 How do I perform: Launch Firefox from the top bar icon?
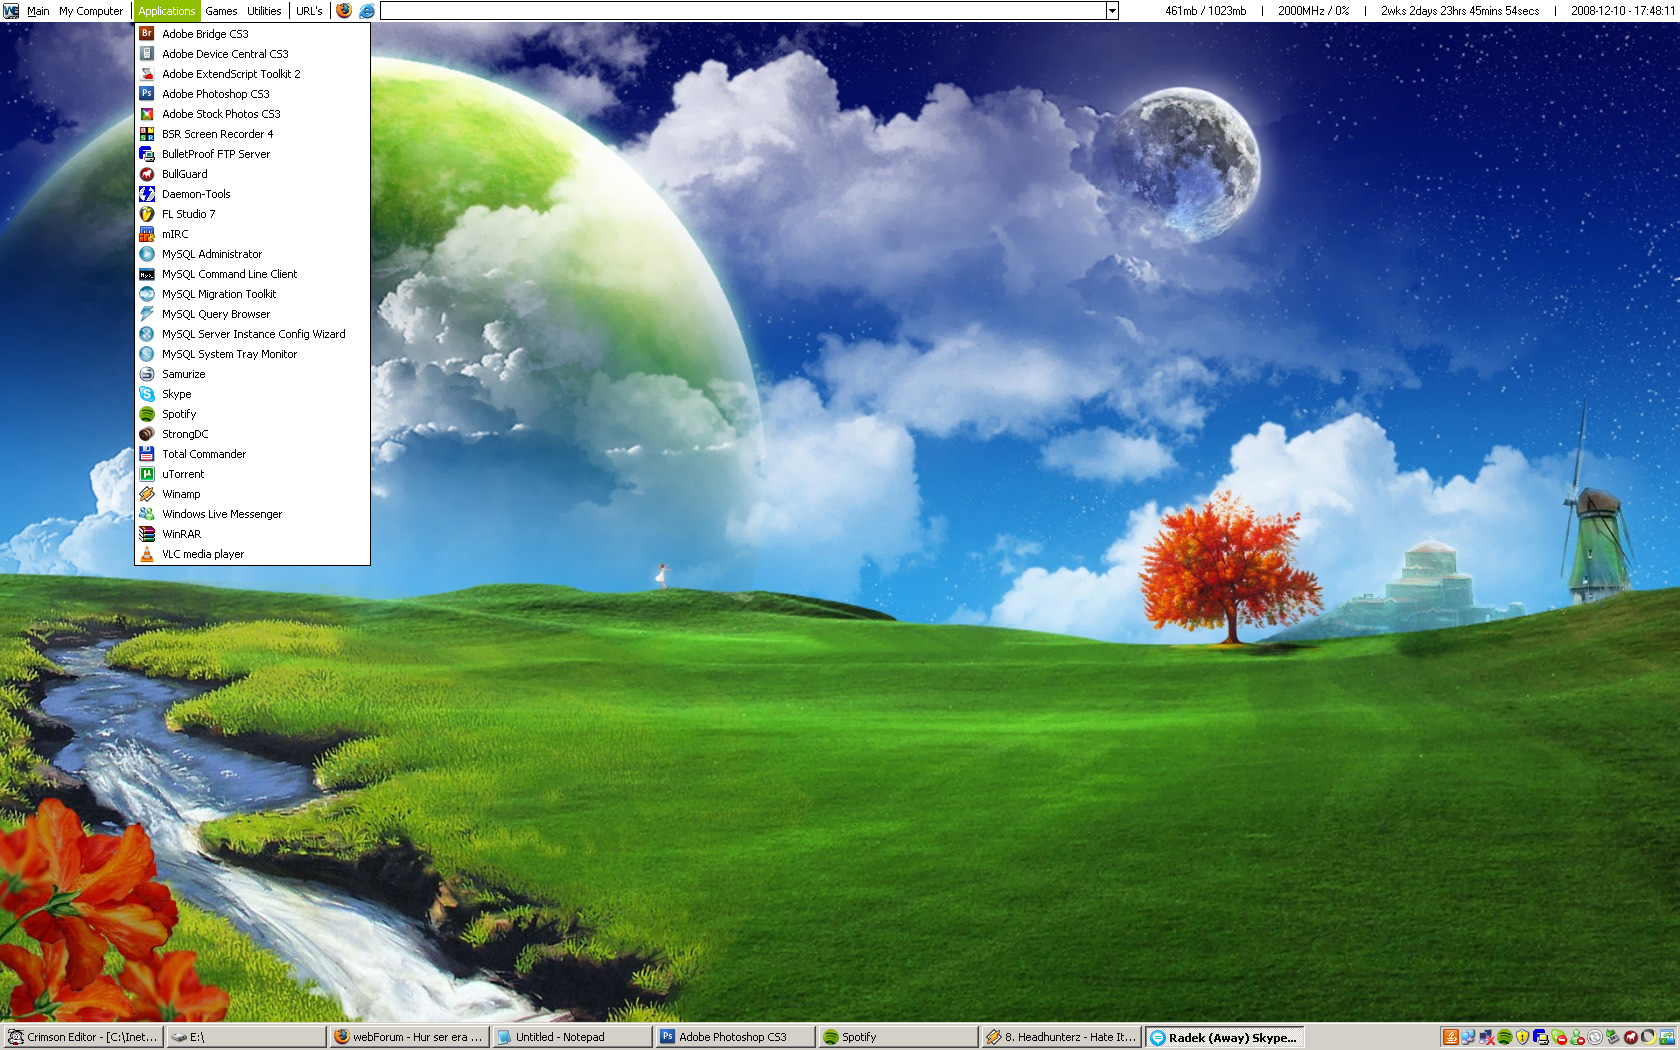click(x=344, y=11)
